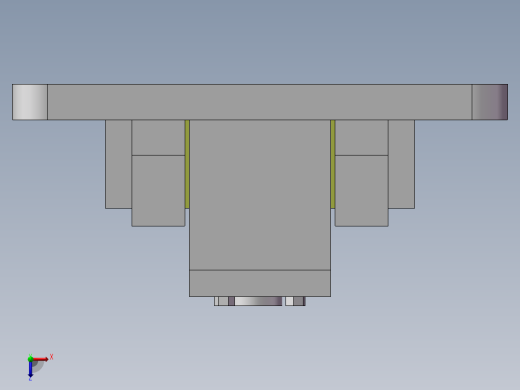This screenshot has height=390, width=520.
Task: Click the red X axis of the triad
Action: coord(41,359)
